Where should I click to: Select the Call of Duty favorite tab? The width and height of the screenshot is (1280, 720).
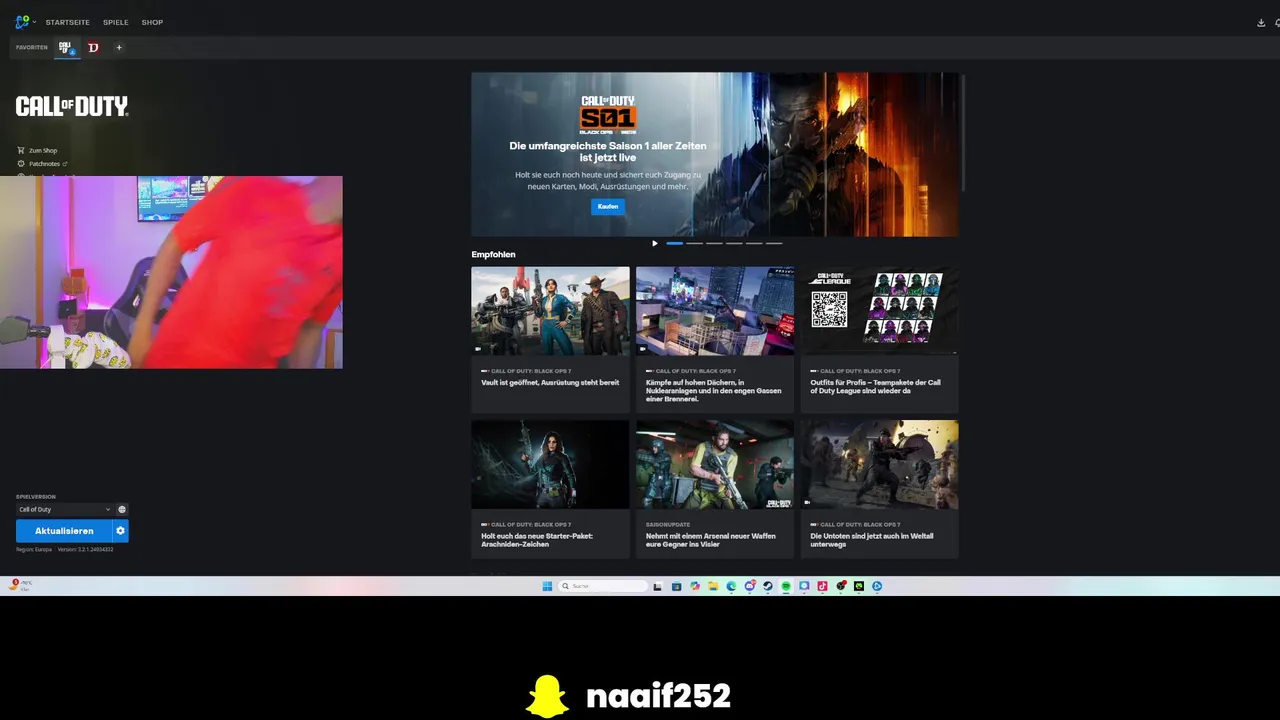tap(67, 47)
